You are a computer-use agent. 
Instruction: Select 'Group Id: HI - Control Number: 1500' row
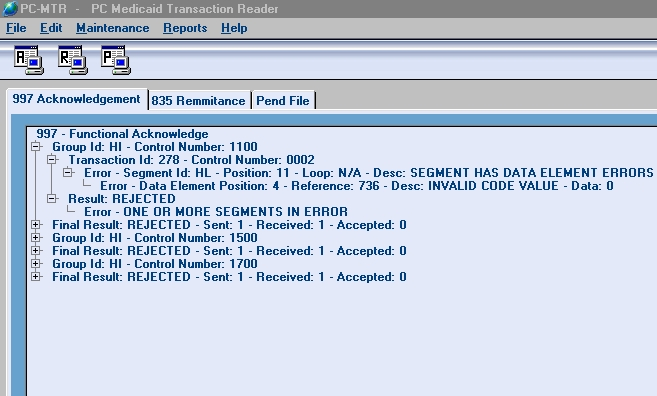coord(155,238)
